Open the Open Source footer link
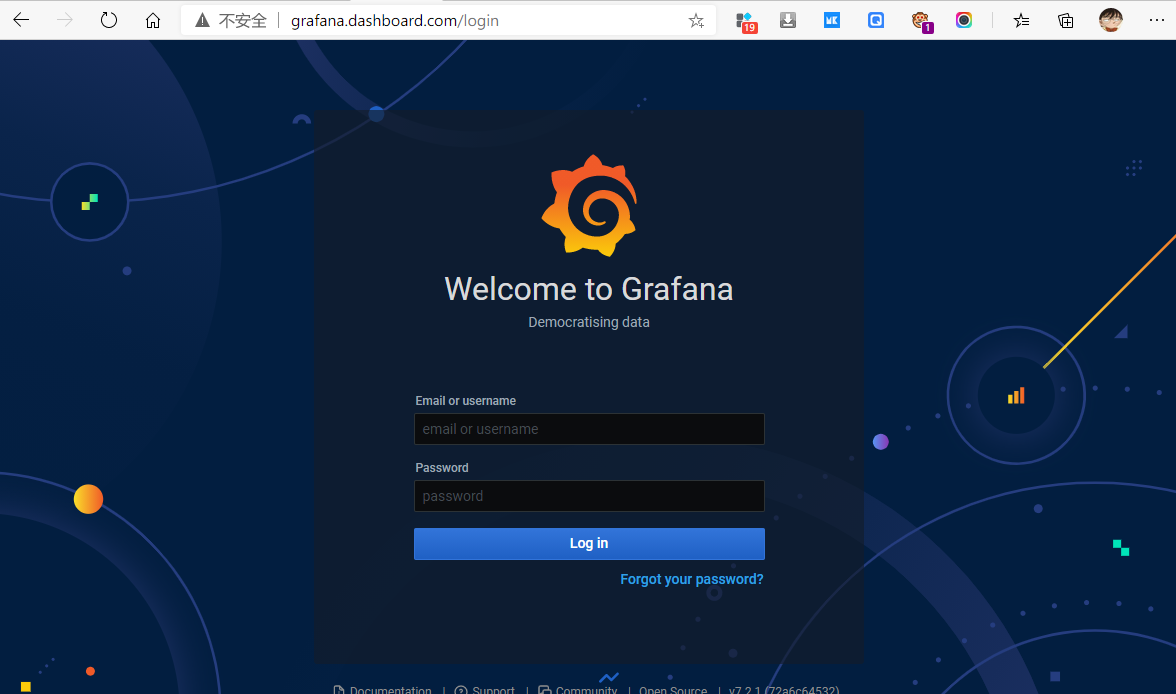Image resolution: width=1176 pixels, height=694 pixels. 673,689
